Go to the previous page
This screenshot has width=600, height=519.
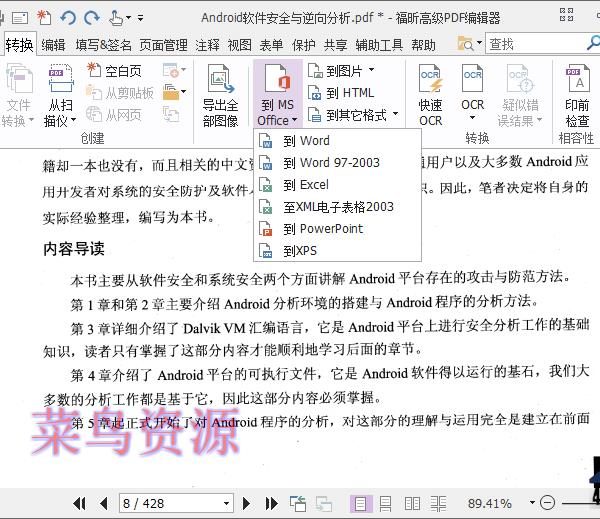pyautogui.click(x=103, y=503)
